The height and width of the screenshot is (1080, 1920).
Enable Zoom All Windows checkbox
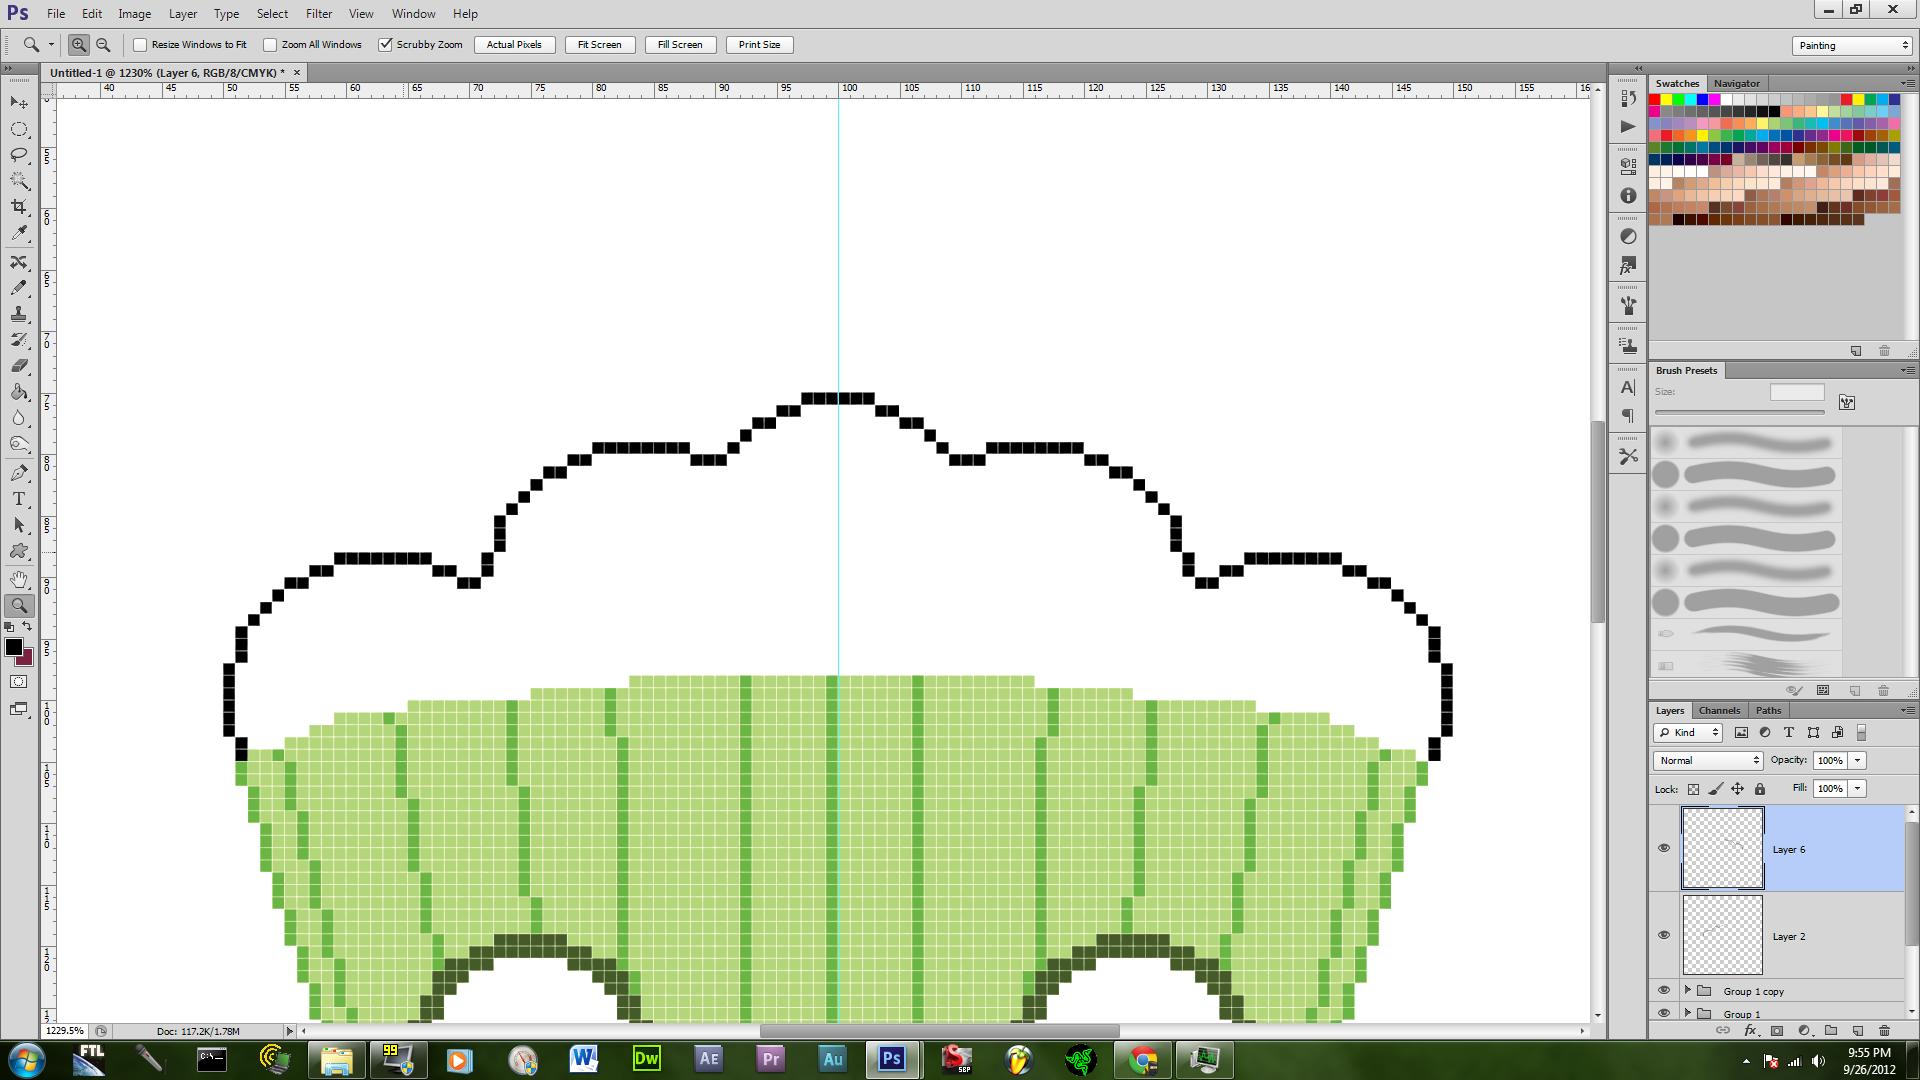pos(270,45)
